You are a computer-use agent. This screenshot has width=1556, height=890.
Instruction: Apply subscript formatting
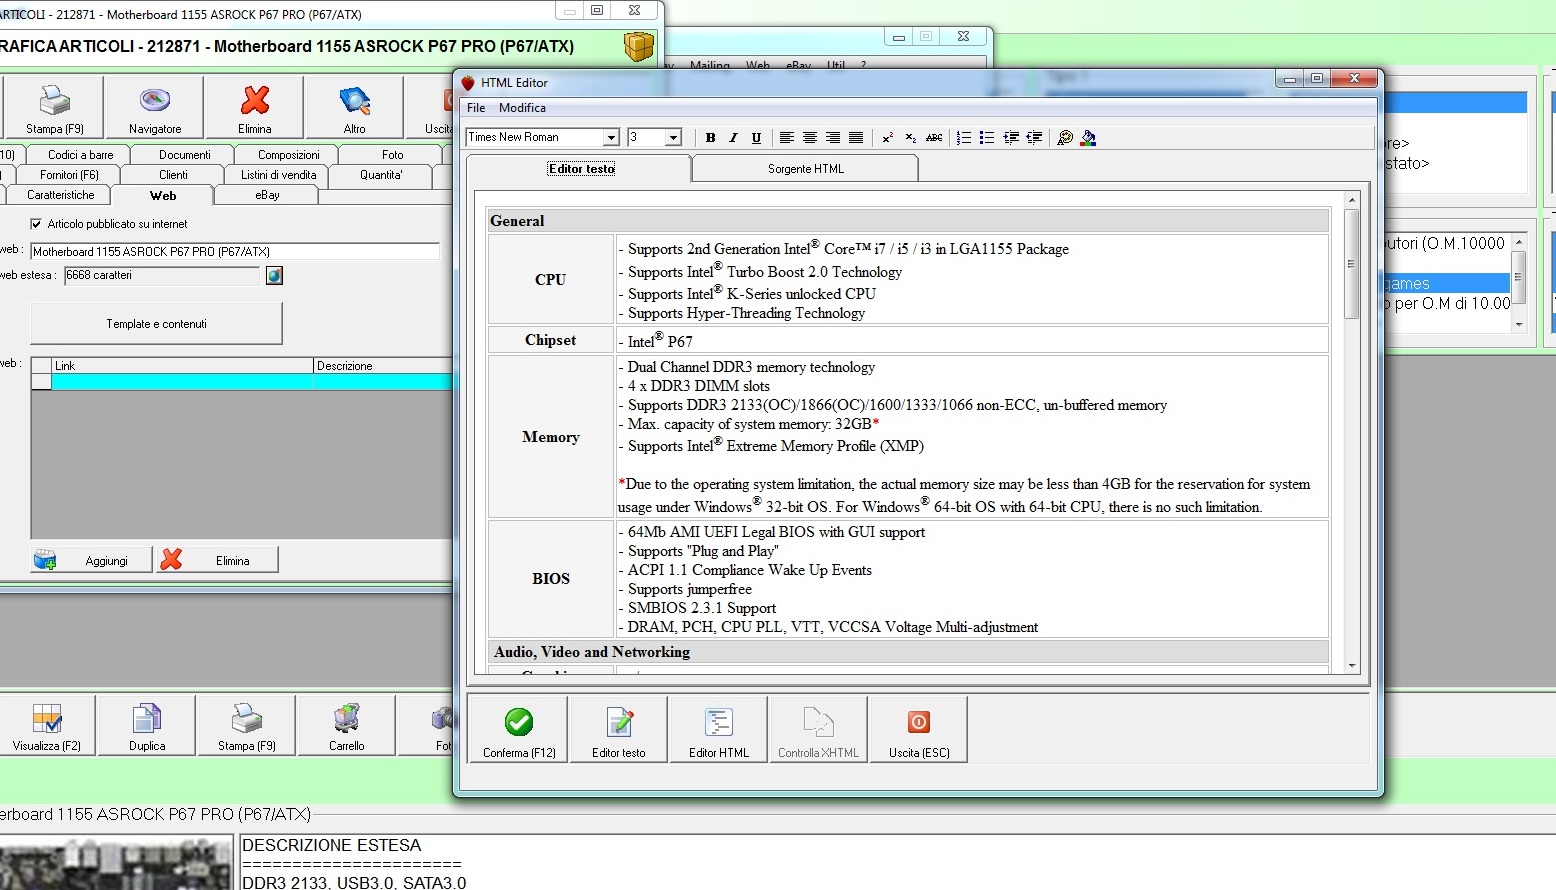pyautogui.click(x=910, y=138)
